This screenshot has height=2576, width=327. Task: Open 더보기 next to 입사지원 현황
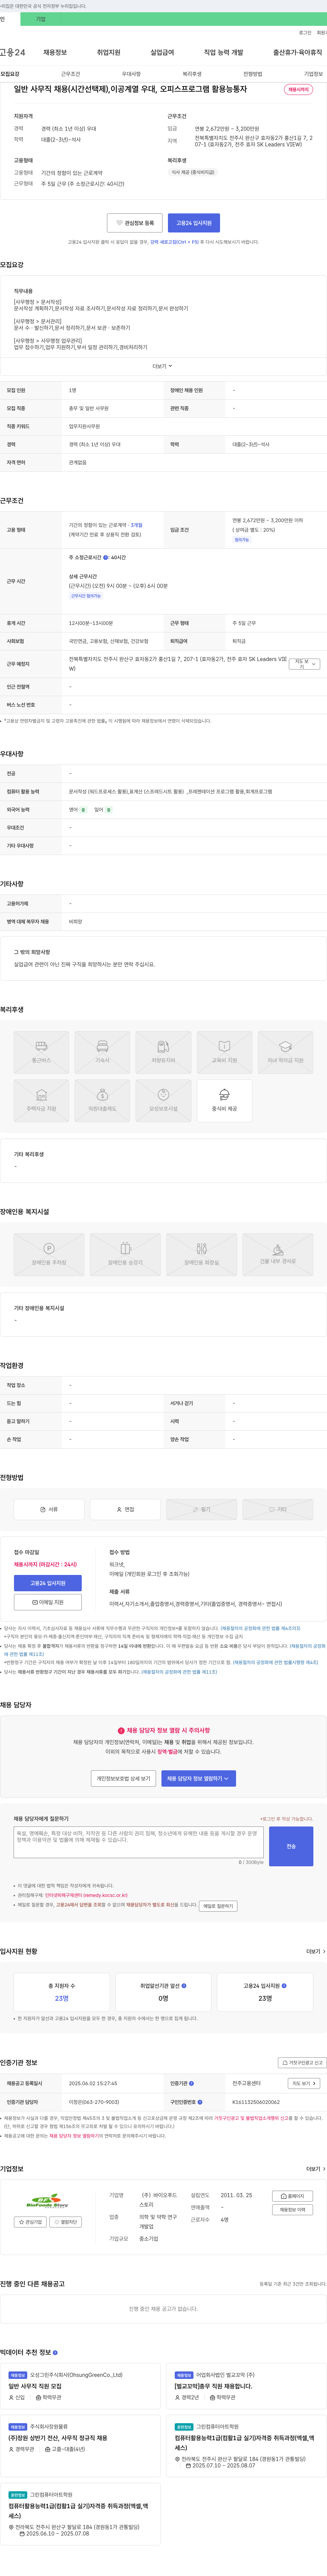coord(316,1951)
